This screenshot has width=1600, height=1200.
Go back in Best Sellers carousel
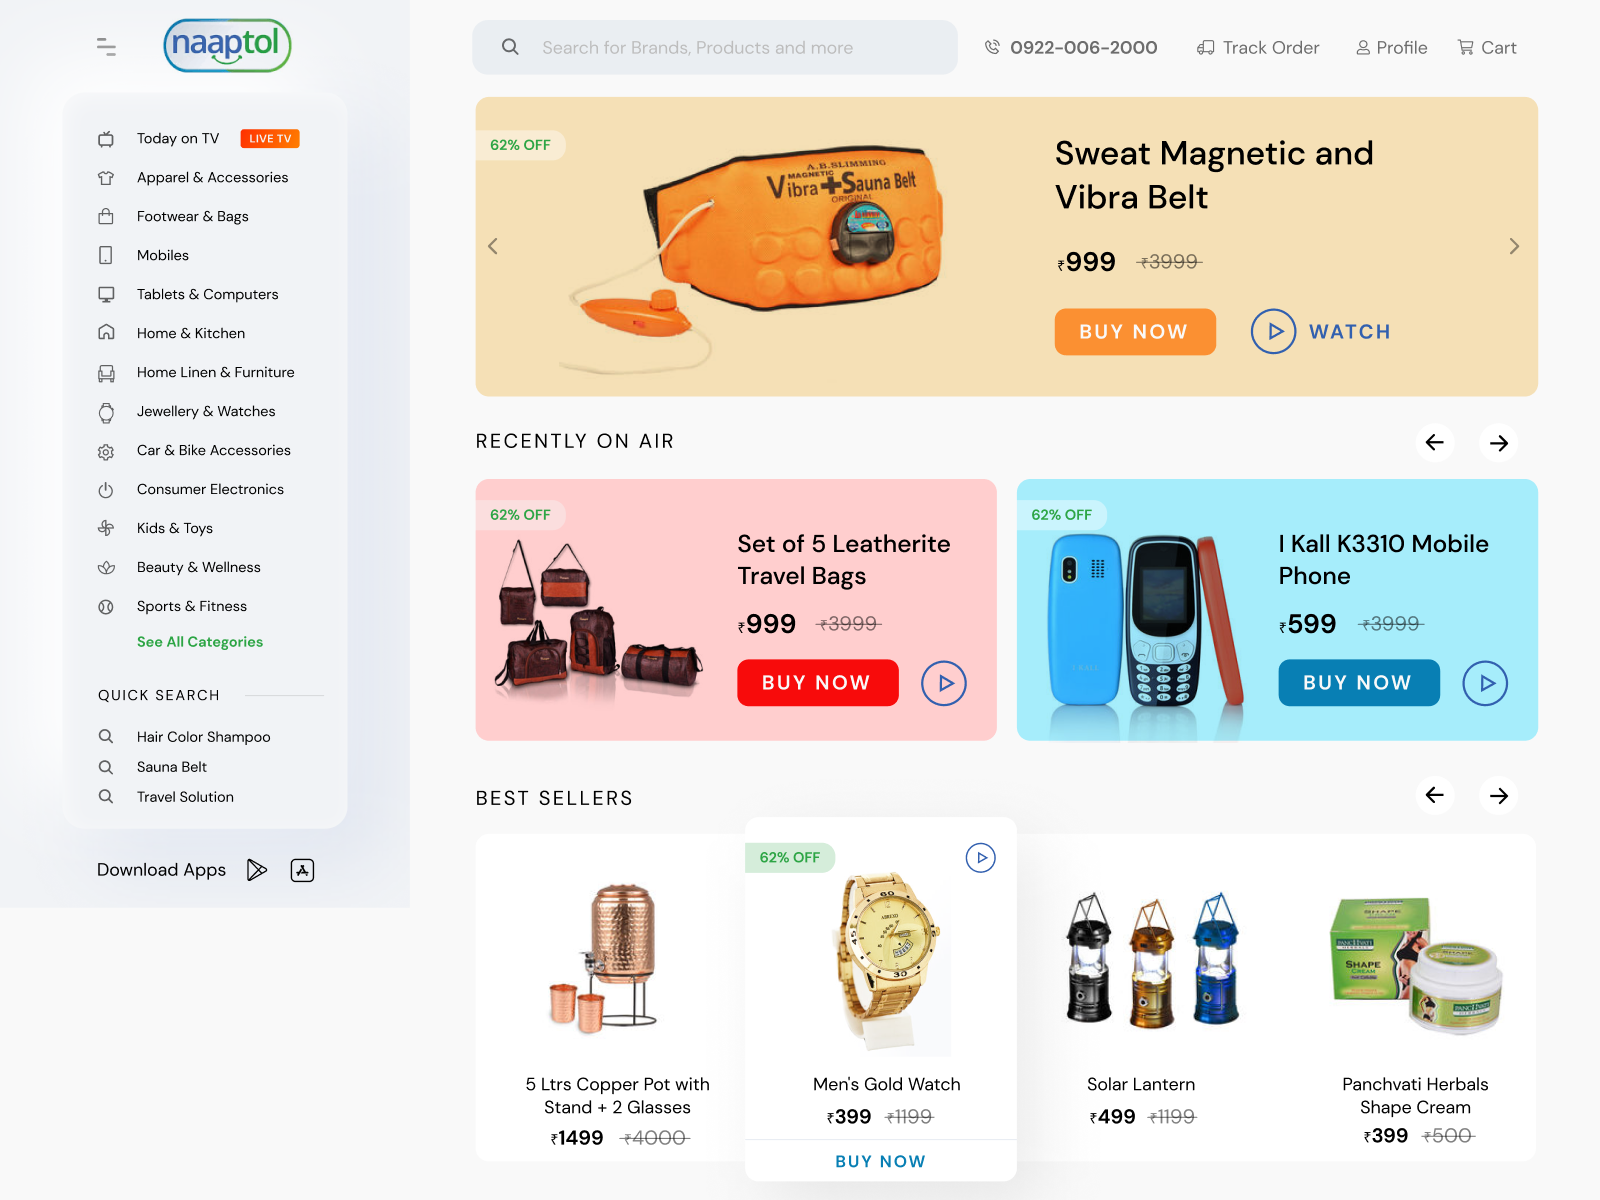1434,795
